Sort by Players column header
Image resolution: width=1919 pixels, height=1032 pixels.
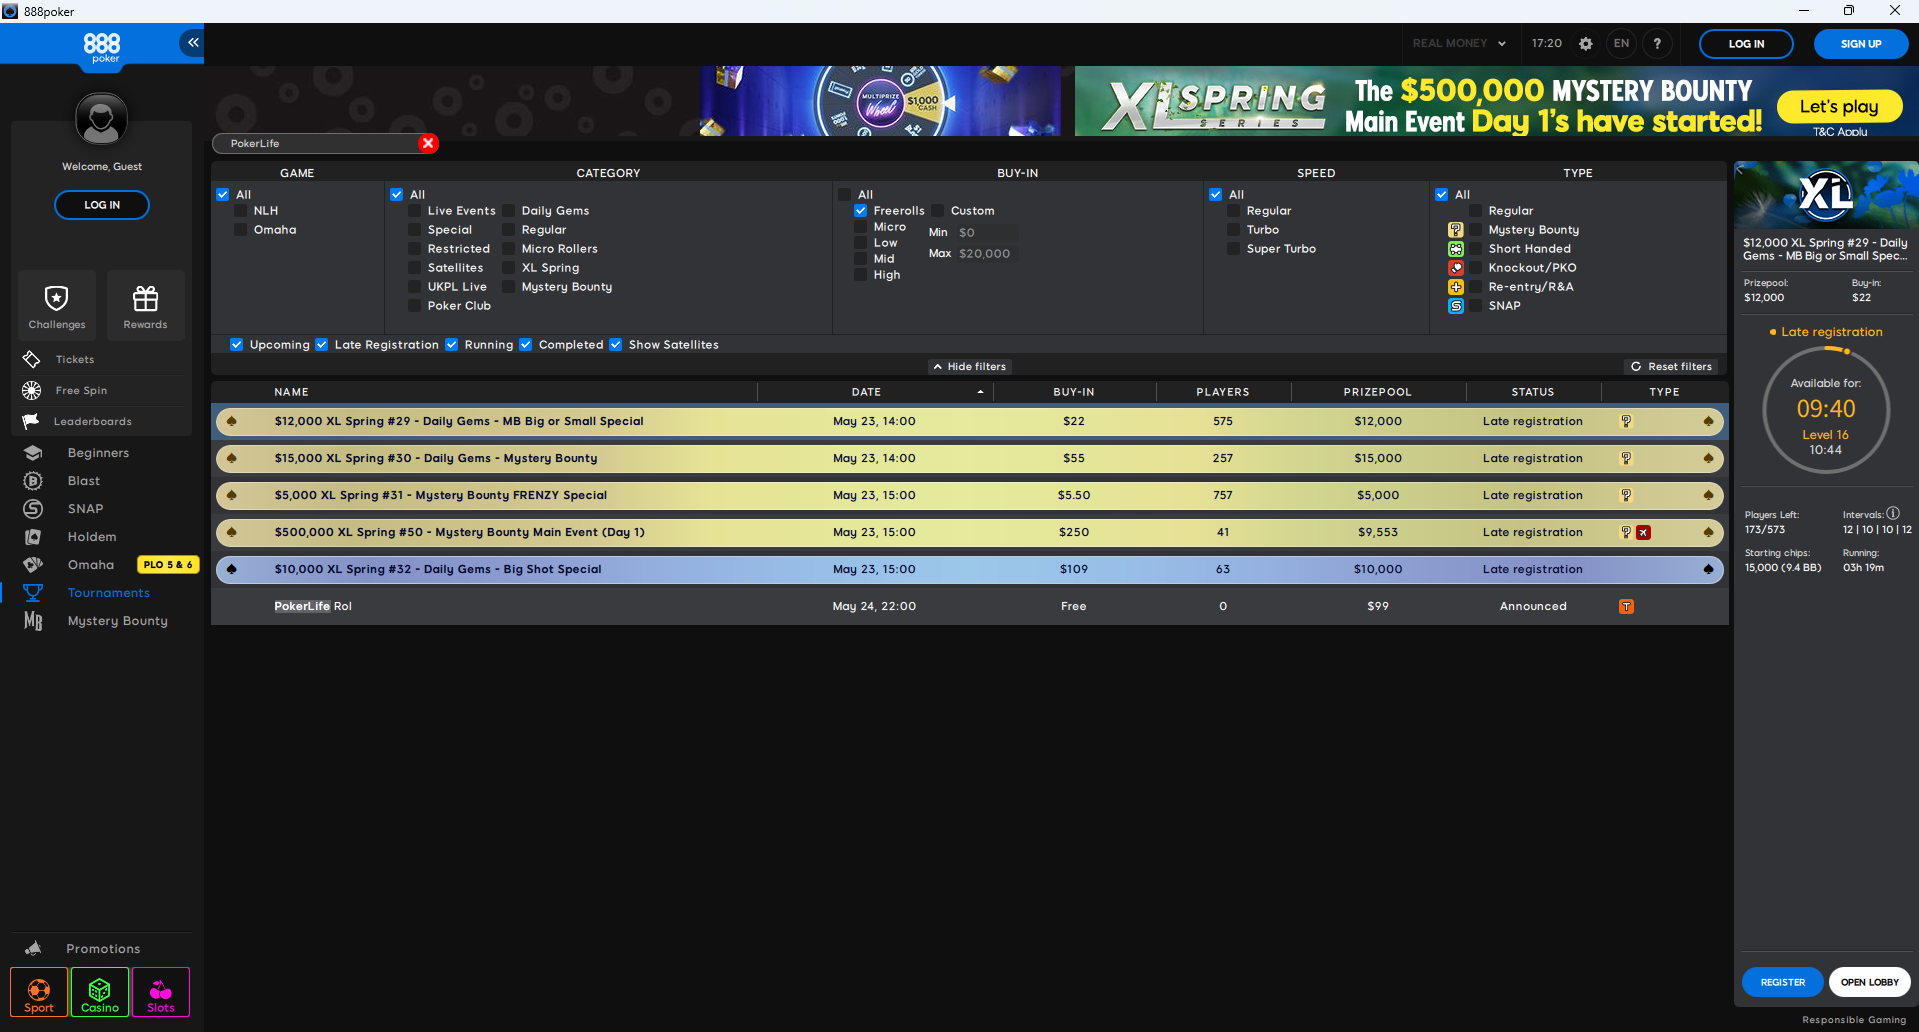coord(1222,392)
